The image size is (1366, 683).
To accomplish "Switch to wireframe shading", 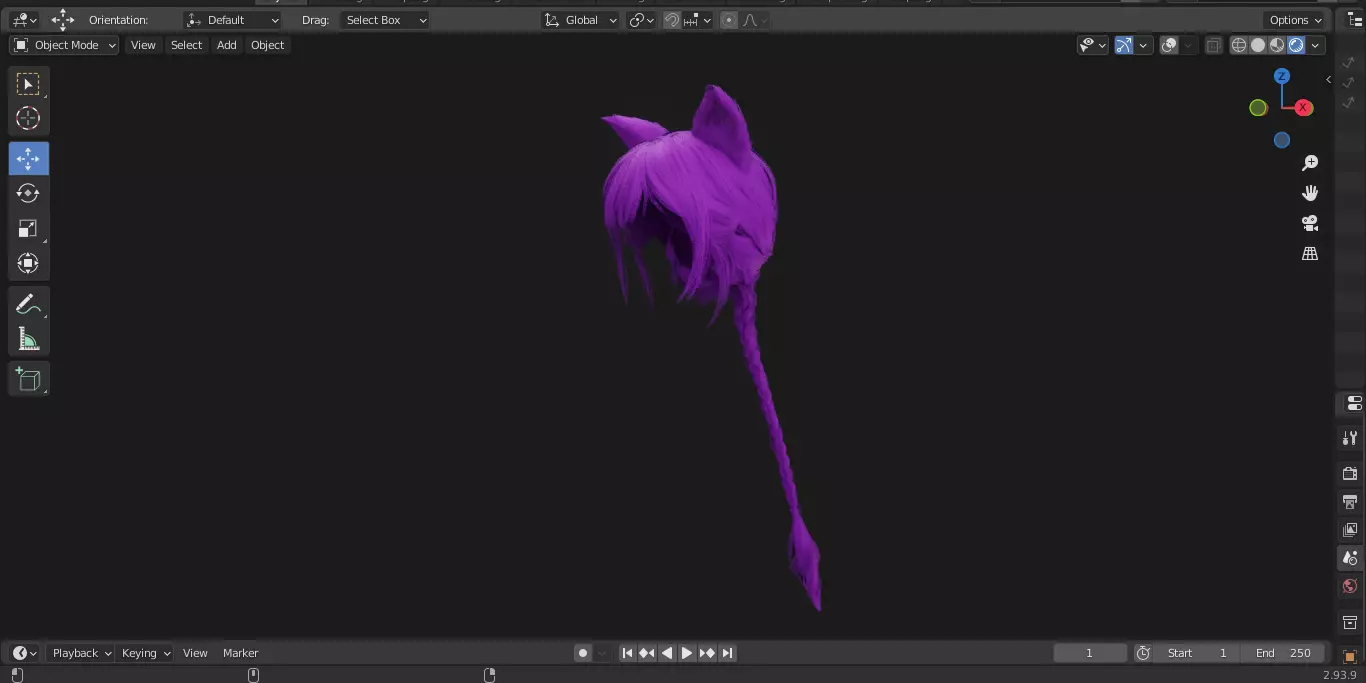I will click(x=1239, y=45).
